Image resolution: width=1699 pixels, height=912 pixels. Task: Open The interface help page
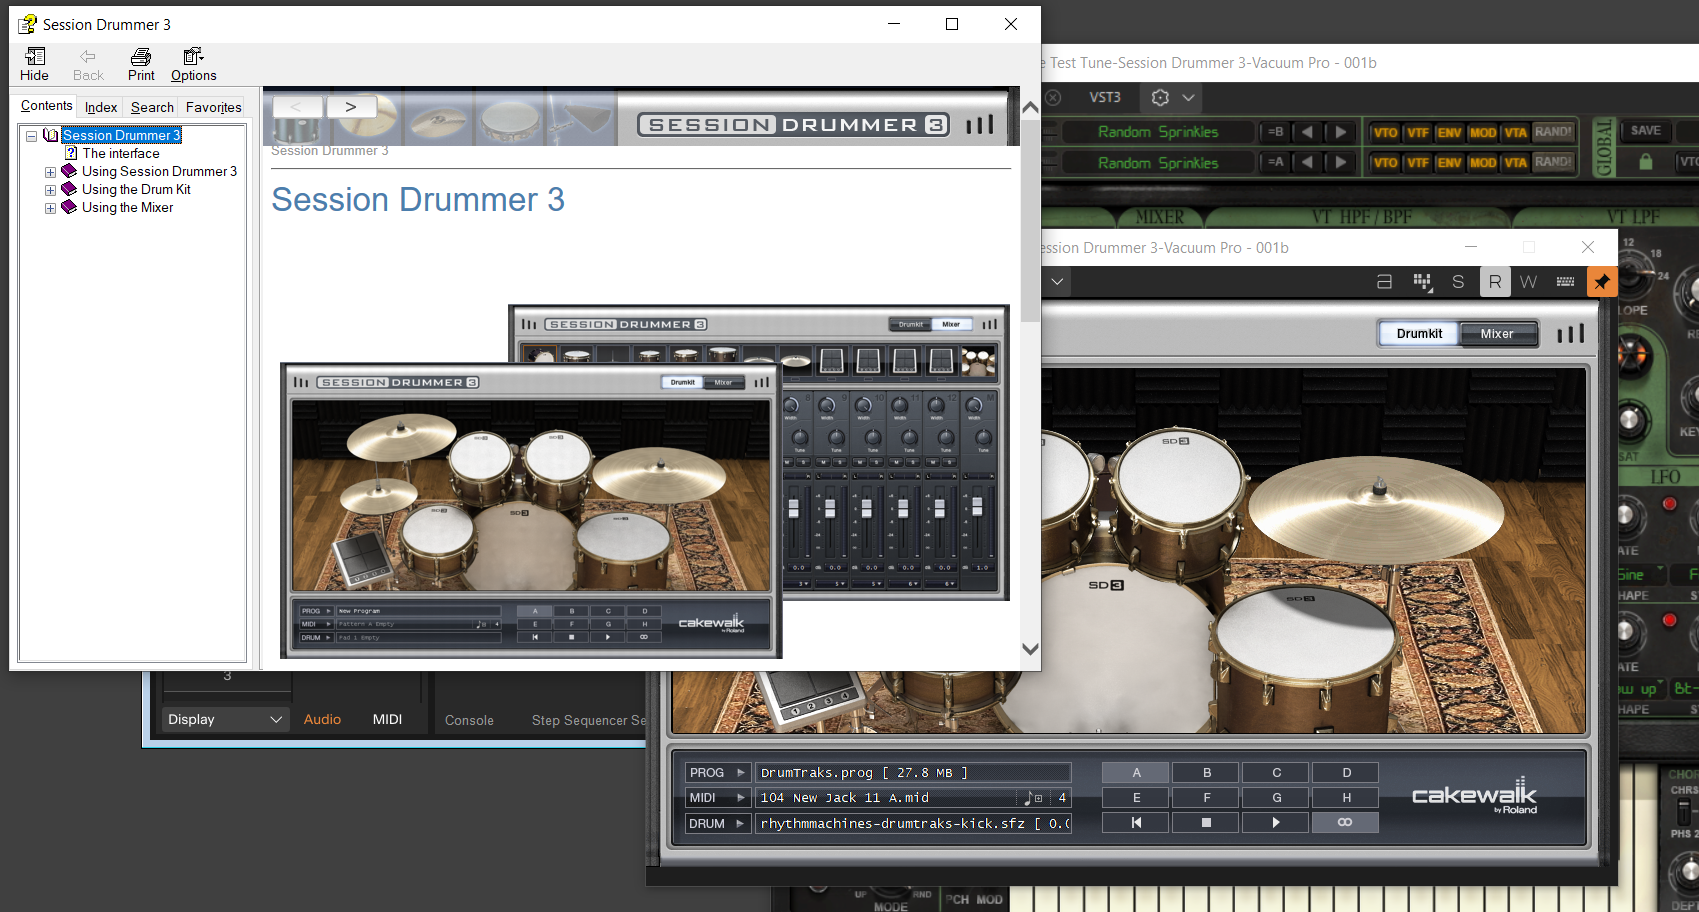[120, 153]
